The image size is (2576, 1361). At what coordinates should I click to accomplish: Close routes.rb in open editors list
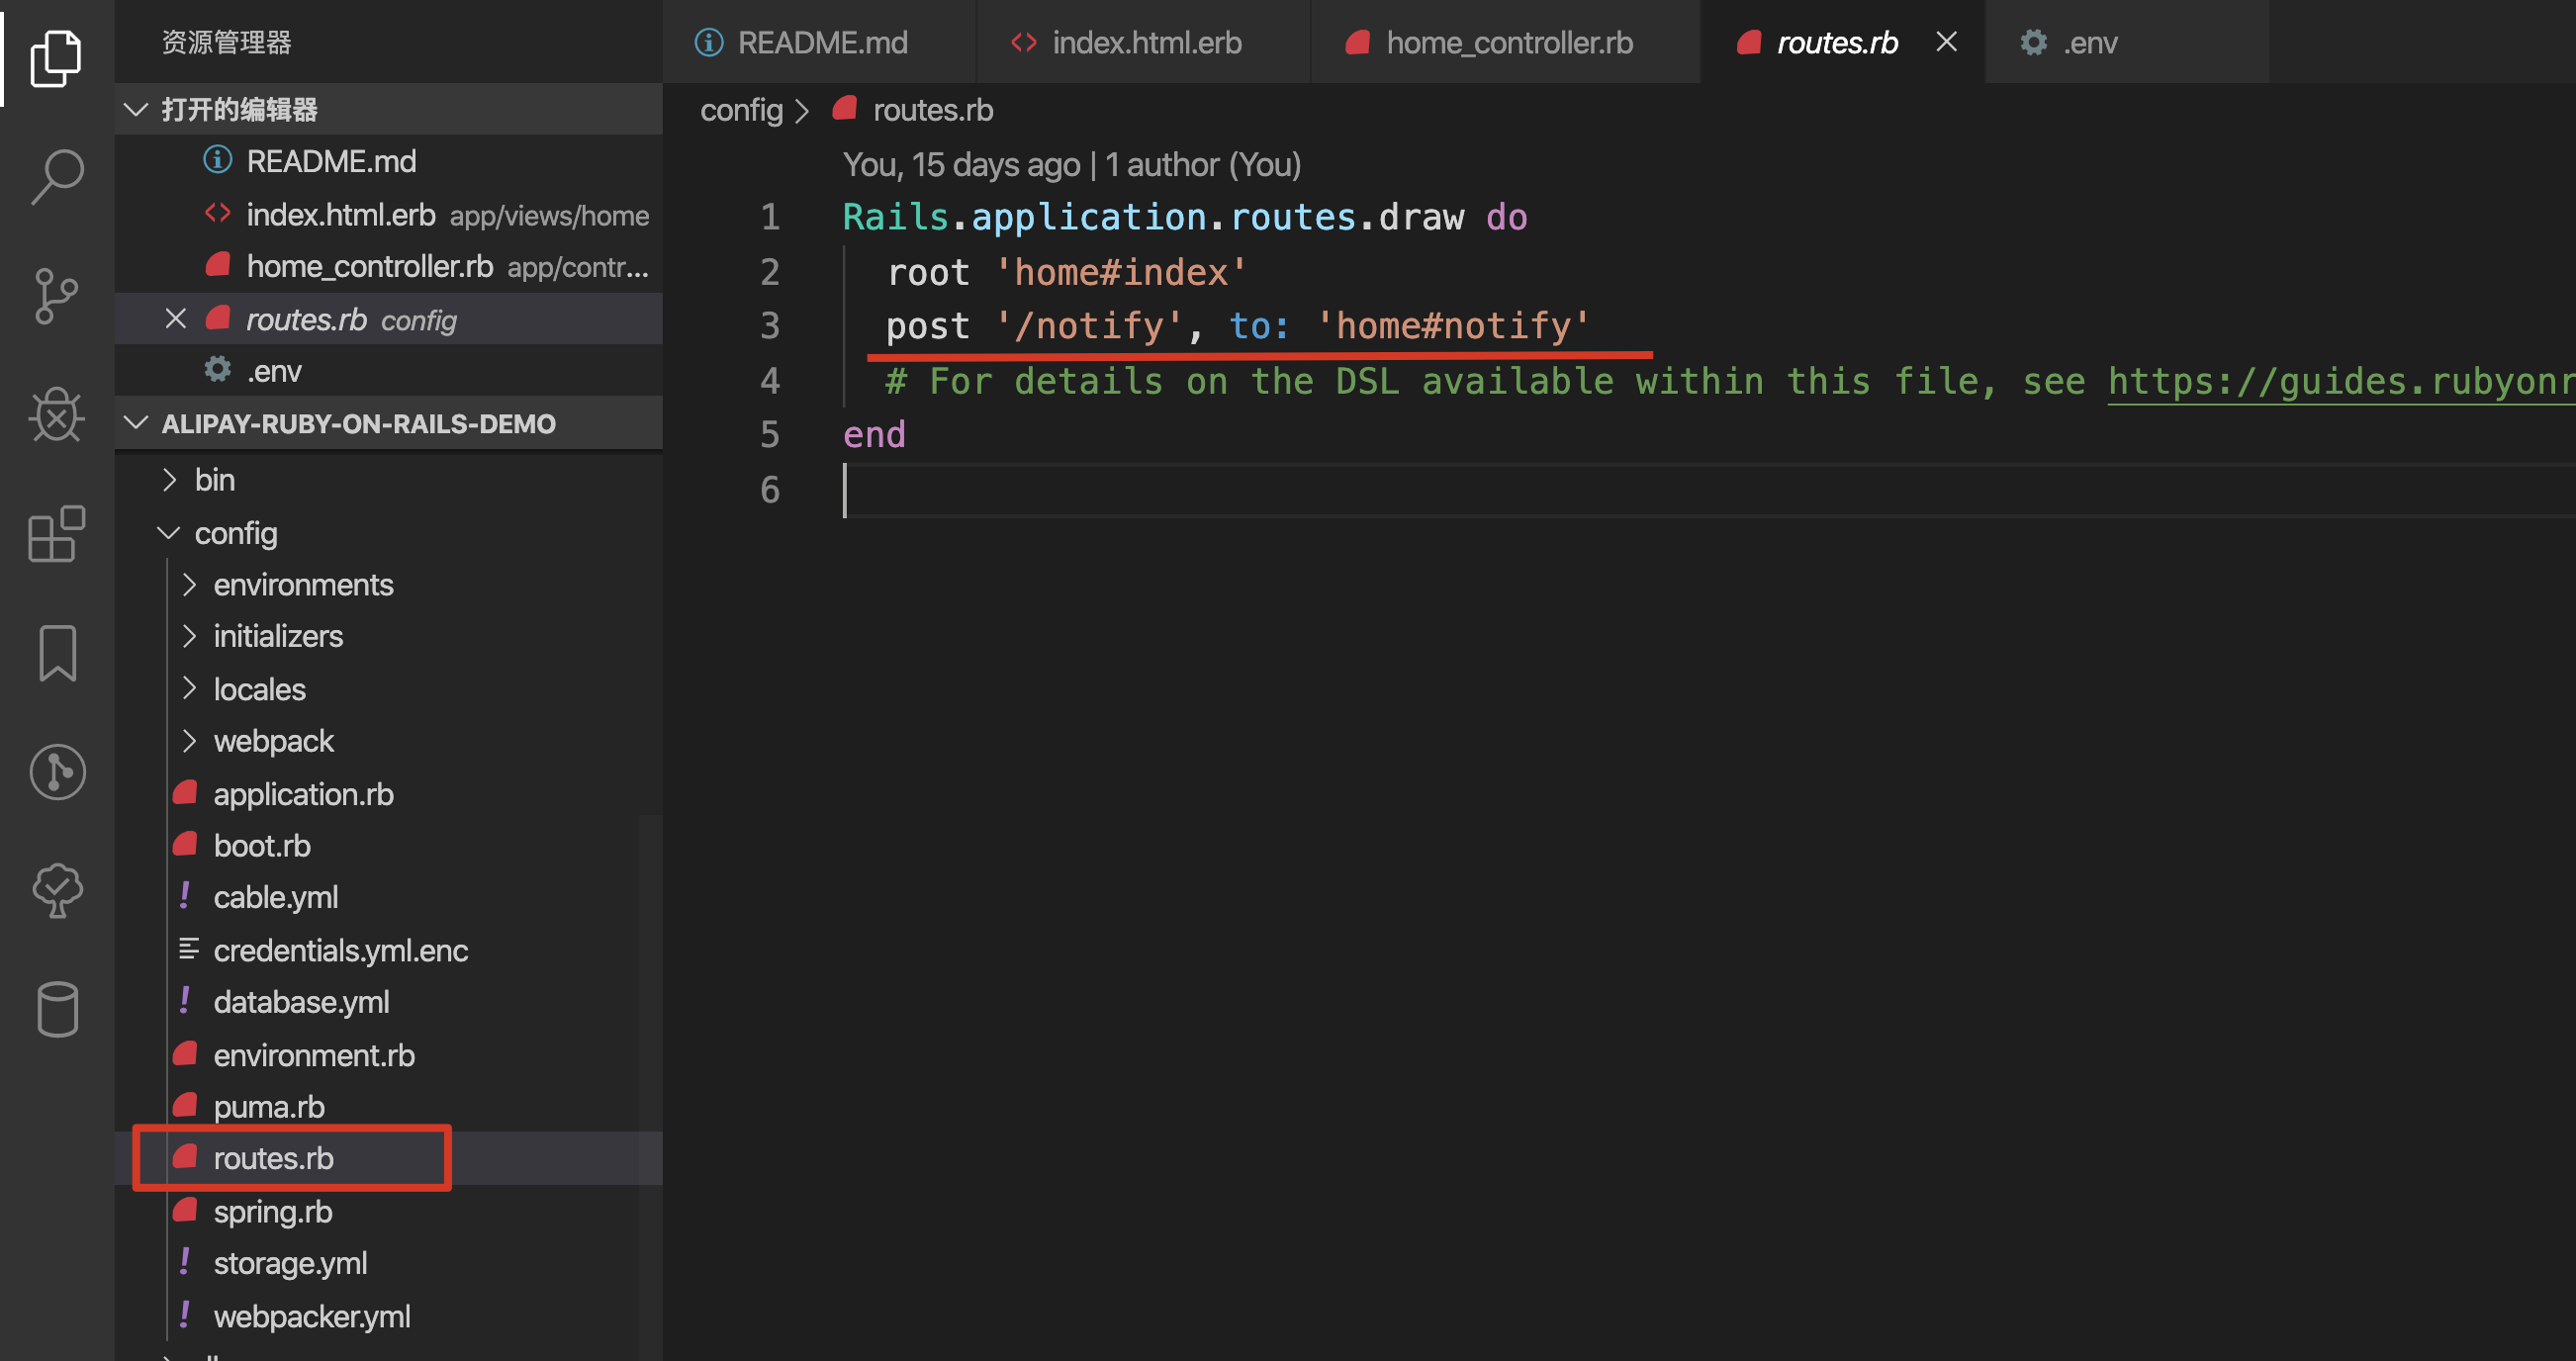coord(176,319)
